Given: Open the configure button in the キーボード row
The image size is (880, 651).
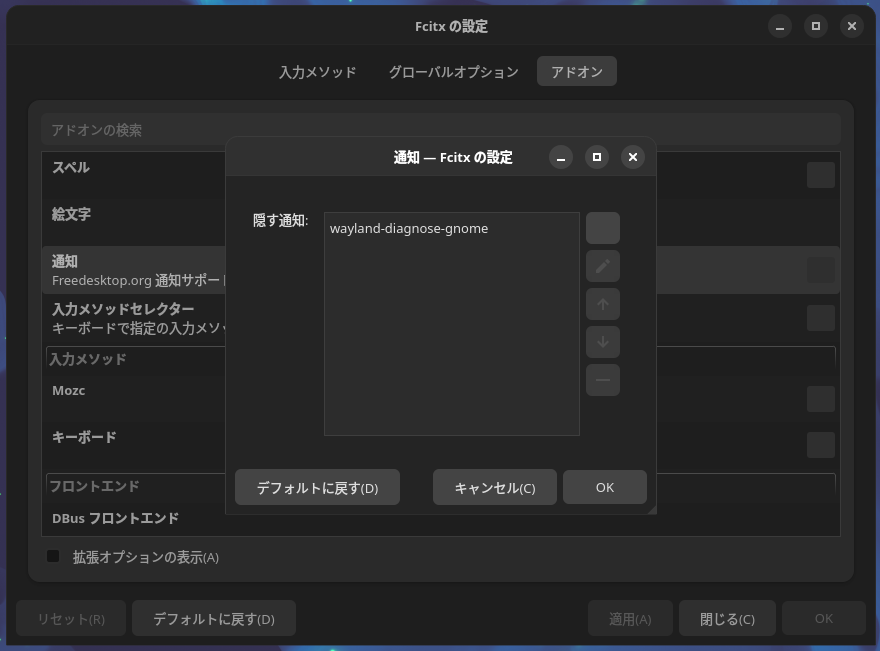Looking at the screenshot, I should [x=821, y=445].
